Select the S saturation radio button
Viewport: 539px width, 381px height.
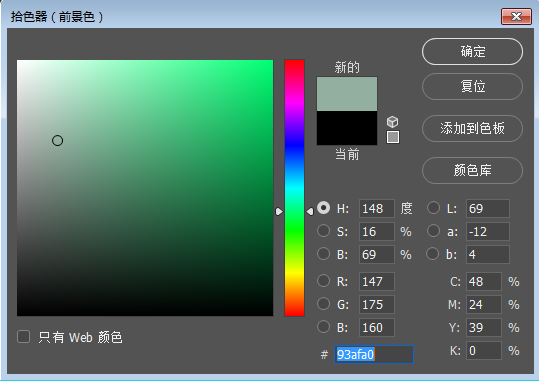[323, 231]
